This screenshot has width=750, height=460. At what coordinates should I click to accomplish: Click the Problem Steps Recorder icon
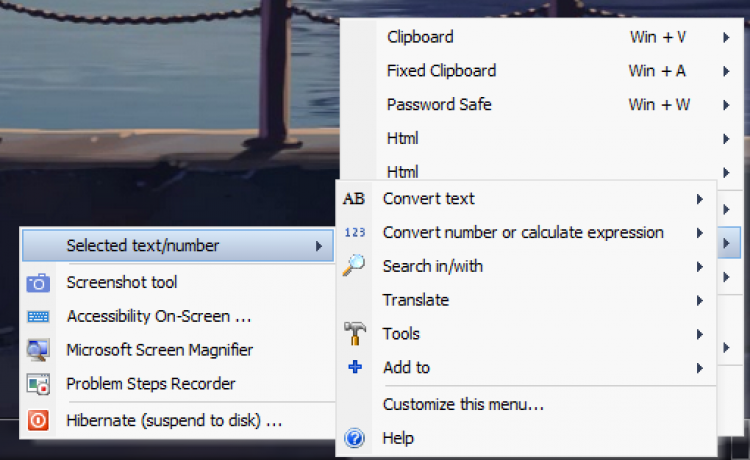38,384
